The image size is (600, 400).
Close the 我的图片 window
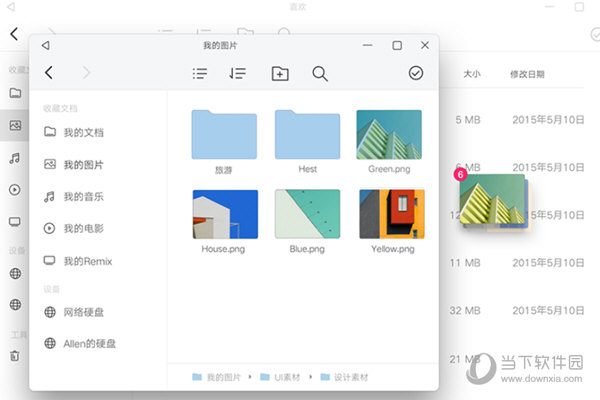click(x=425, y=45)
